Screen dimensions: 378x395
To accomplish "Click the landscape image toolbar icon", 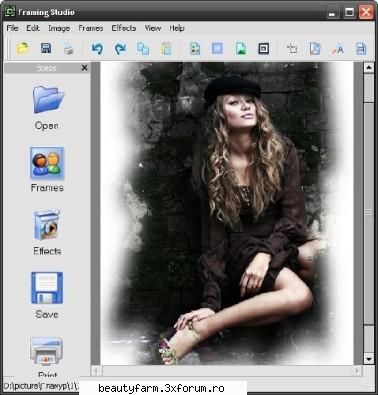I will click(241, 49).
